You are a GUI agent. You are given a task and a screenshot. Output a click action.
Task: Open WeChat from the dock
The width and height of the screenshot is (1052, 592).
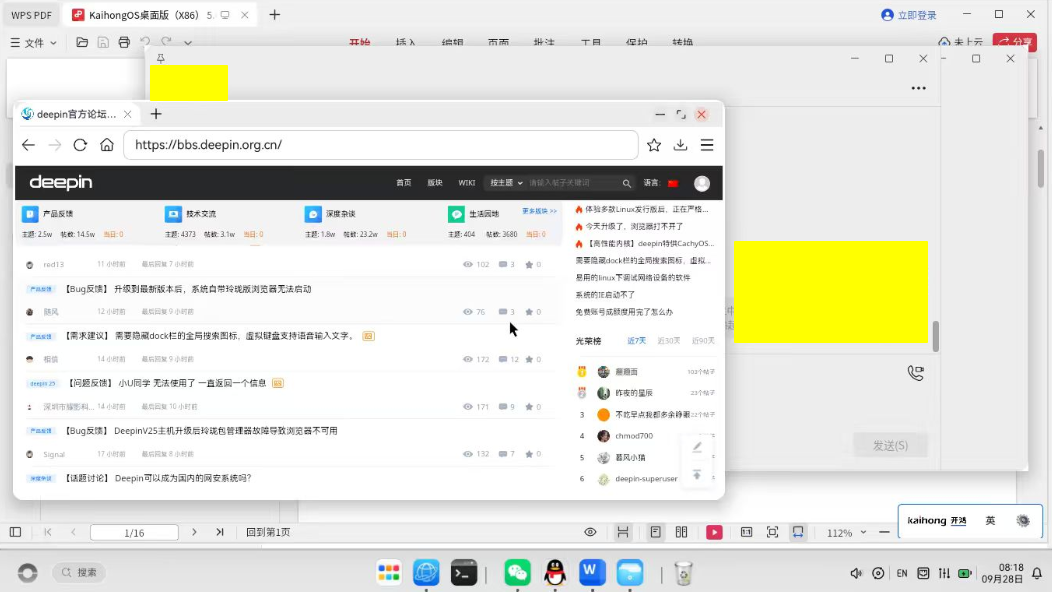click(x=517, y=573)
